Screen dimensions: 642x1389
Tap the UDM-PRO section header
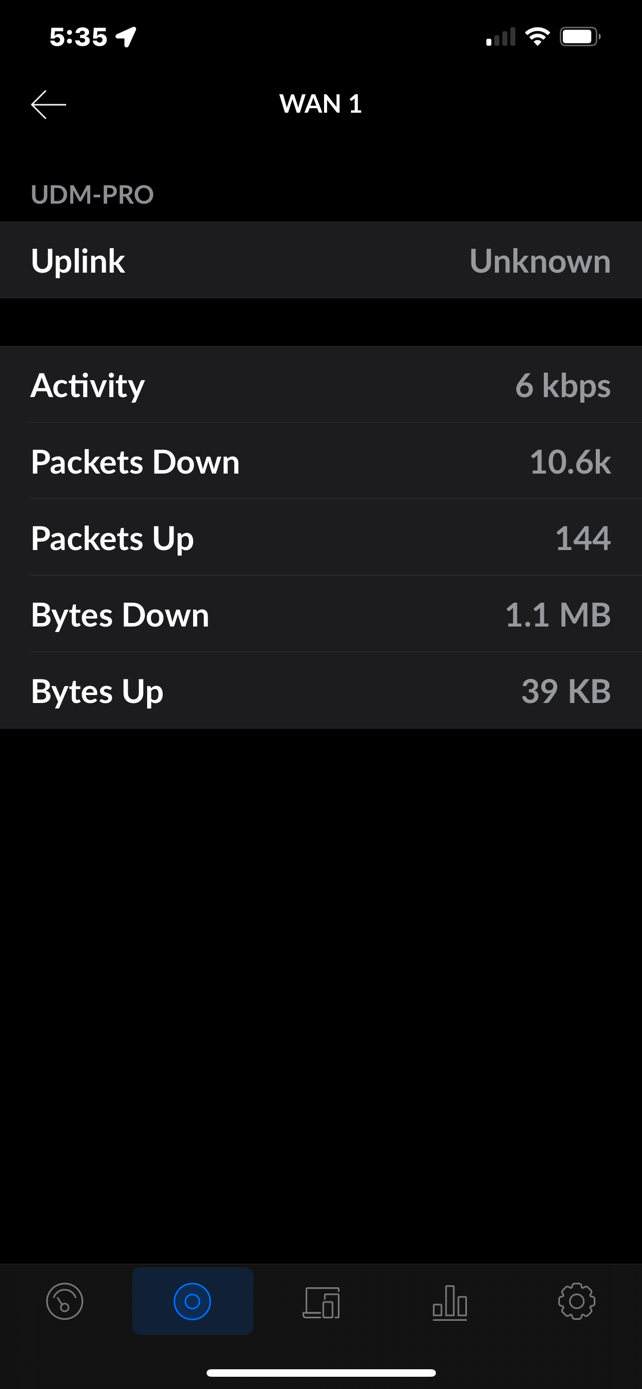(92, 194)
